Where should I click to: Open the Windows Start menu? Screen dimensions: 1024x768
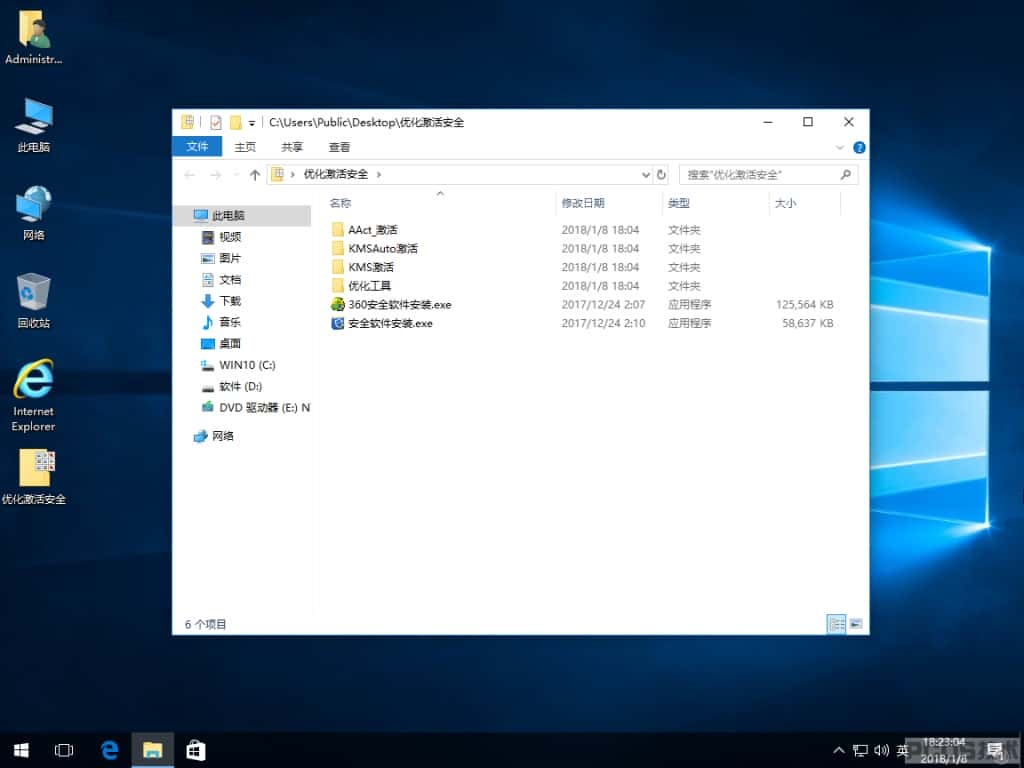21,750
